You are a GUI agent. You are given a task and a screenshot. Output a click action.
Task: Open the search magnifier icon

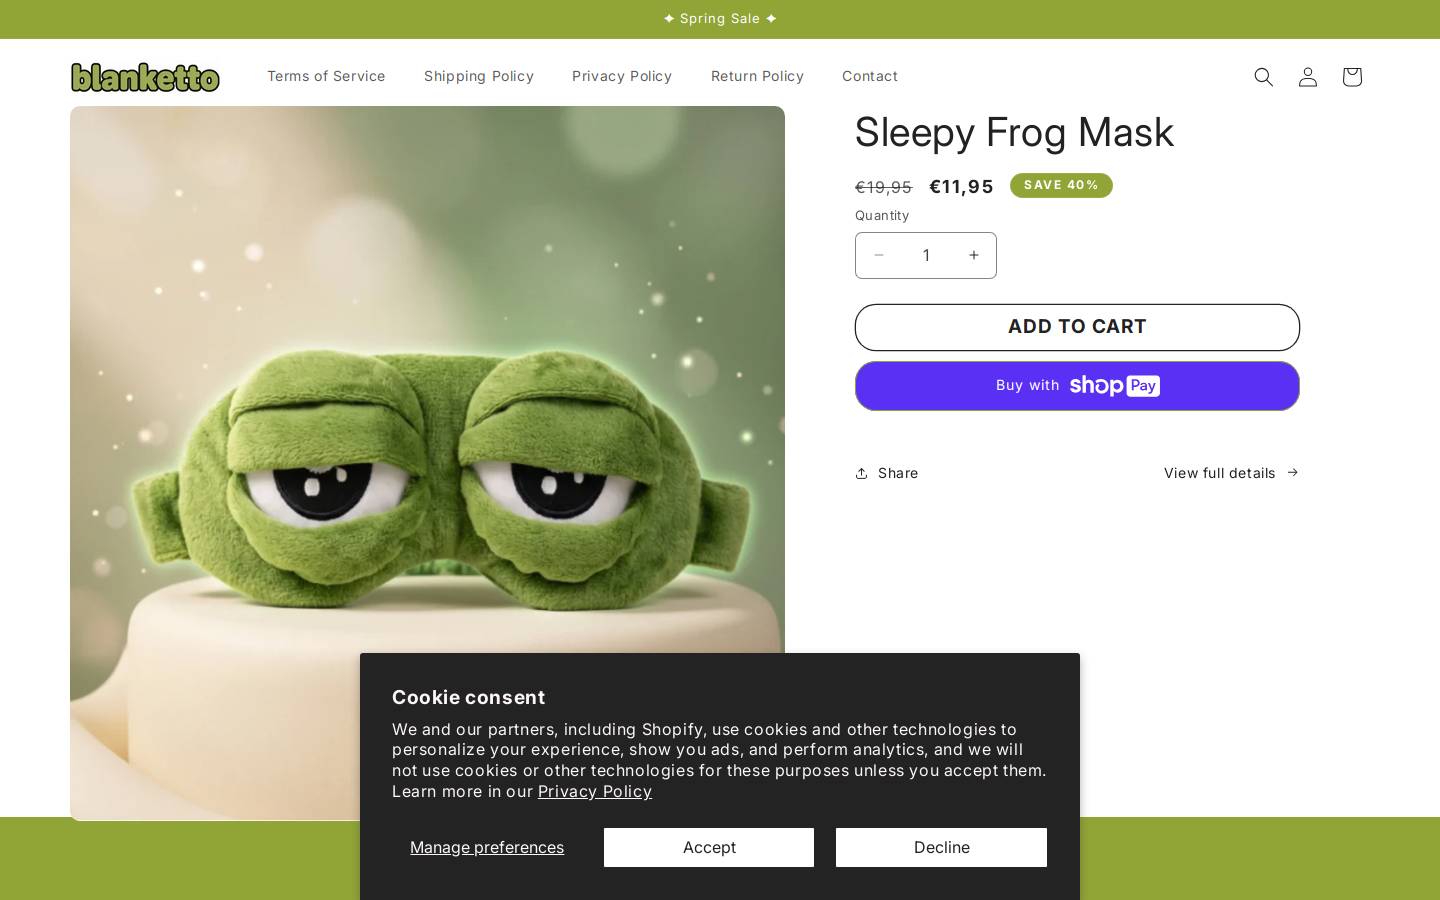point(1263,77)
